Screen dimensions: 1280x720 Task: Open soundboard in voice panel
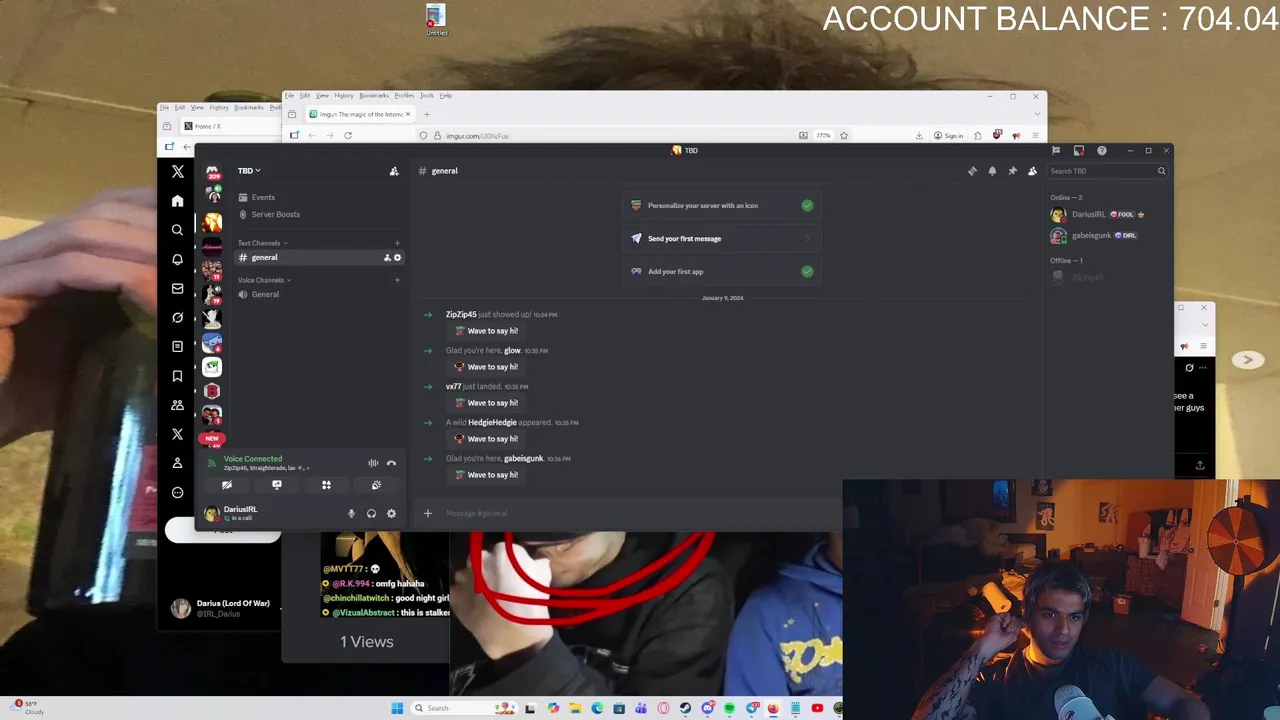click(x=376, y=485)
